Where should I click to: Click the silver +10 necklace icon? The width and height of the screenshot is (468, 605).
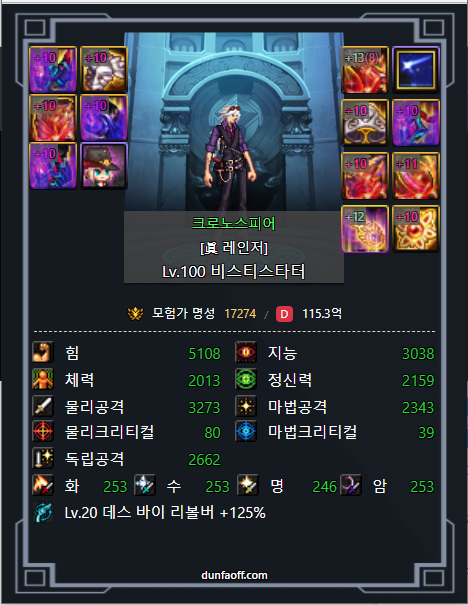[x=364, y=123]
